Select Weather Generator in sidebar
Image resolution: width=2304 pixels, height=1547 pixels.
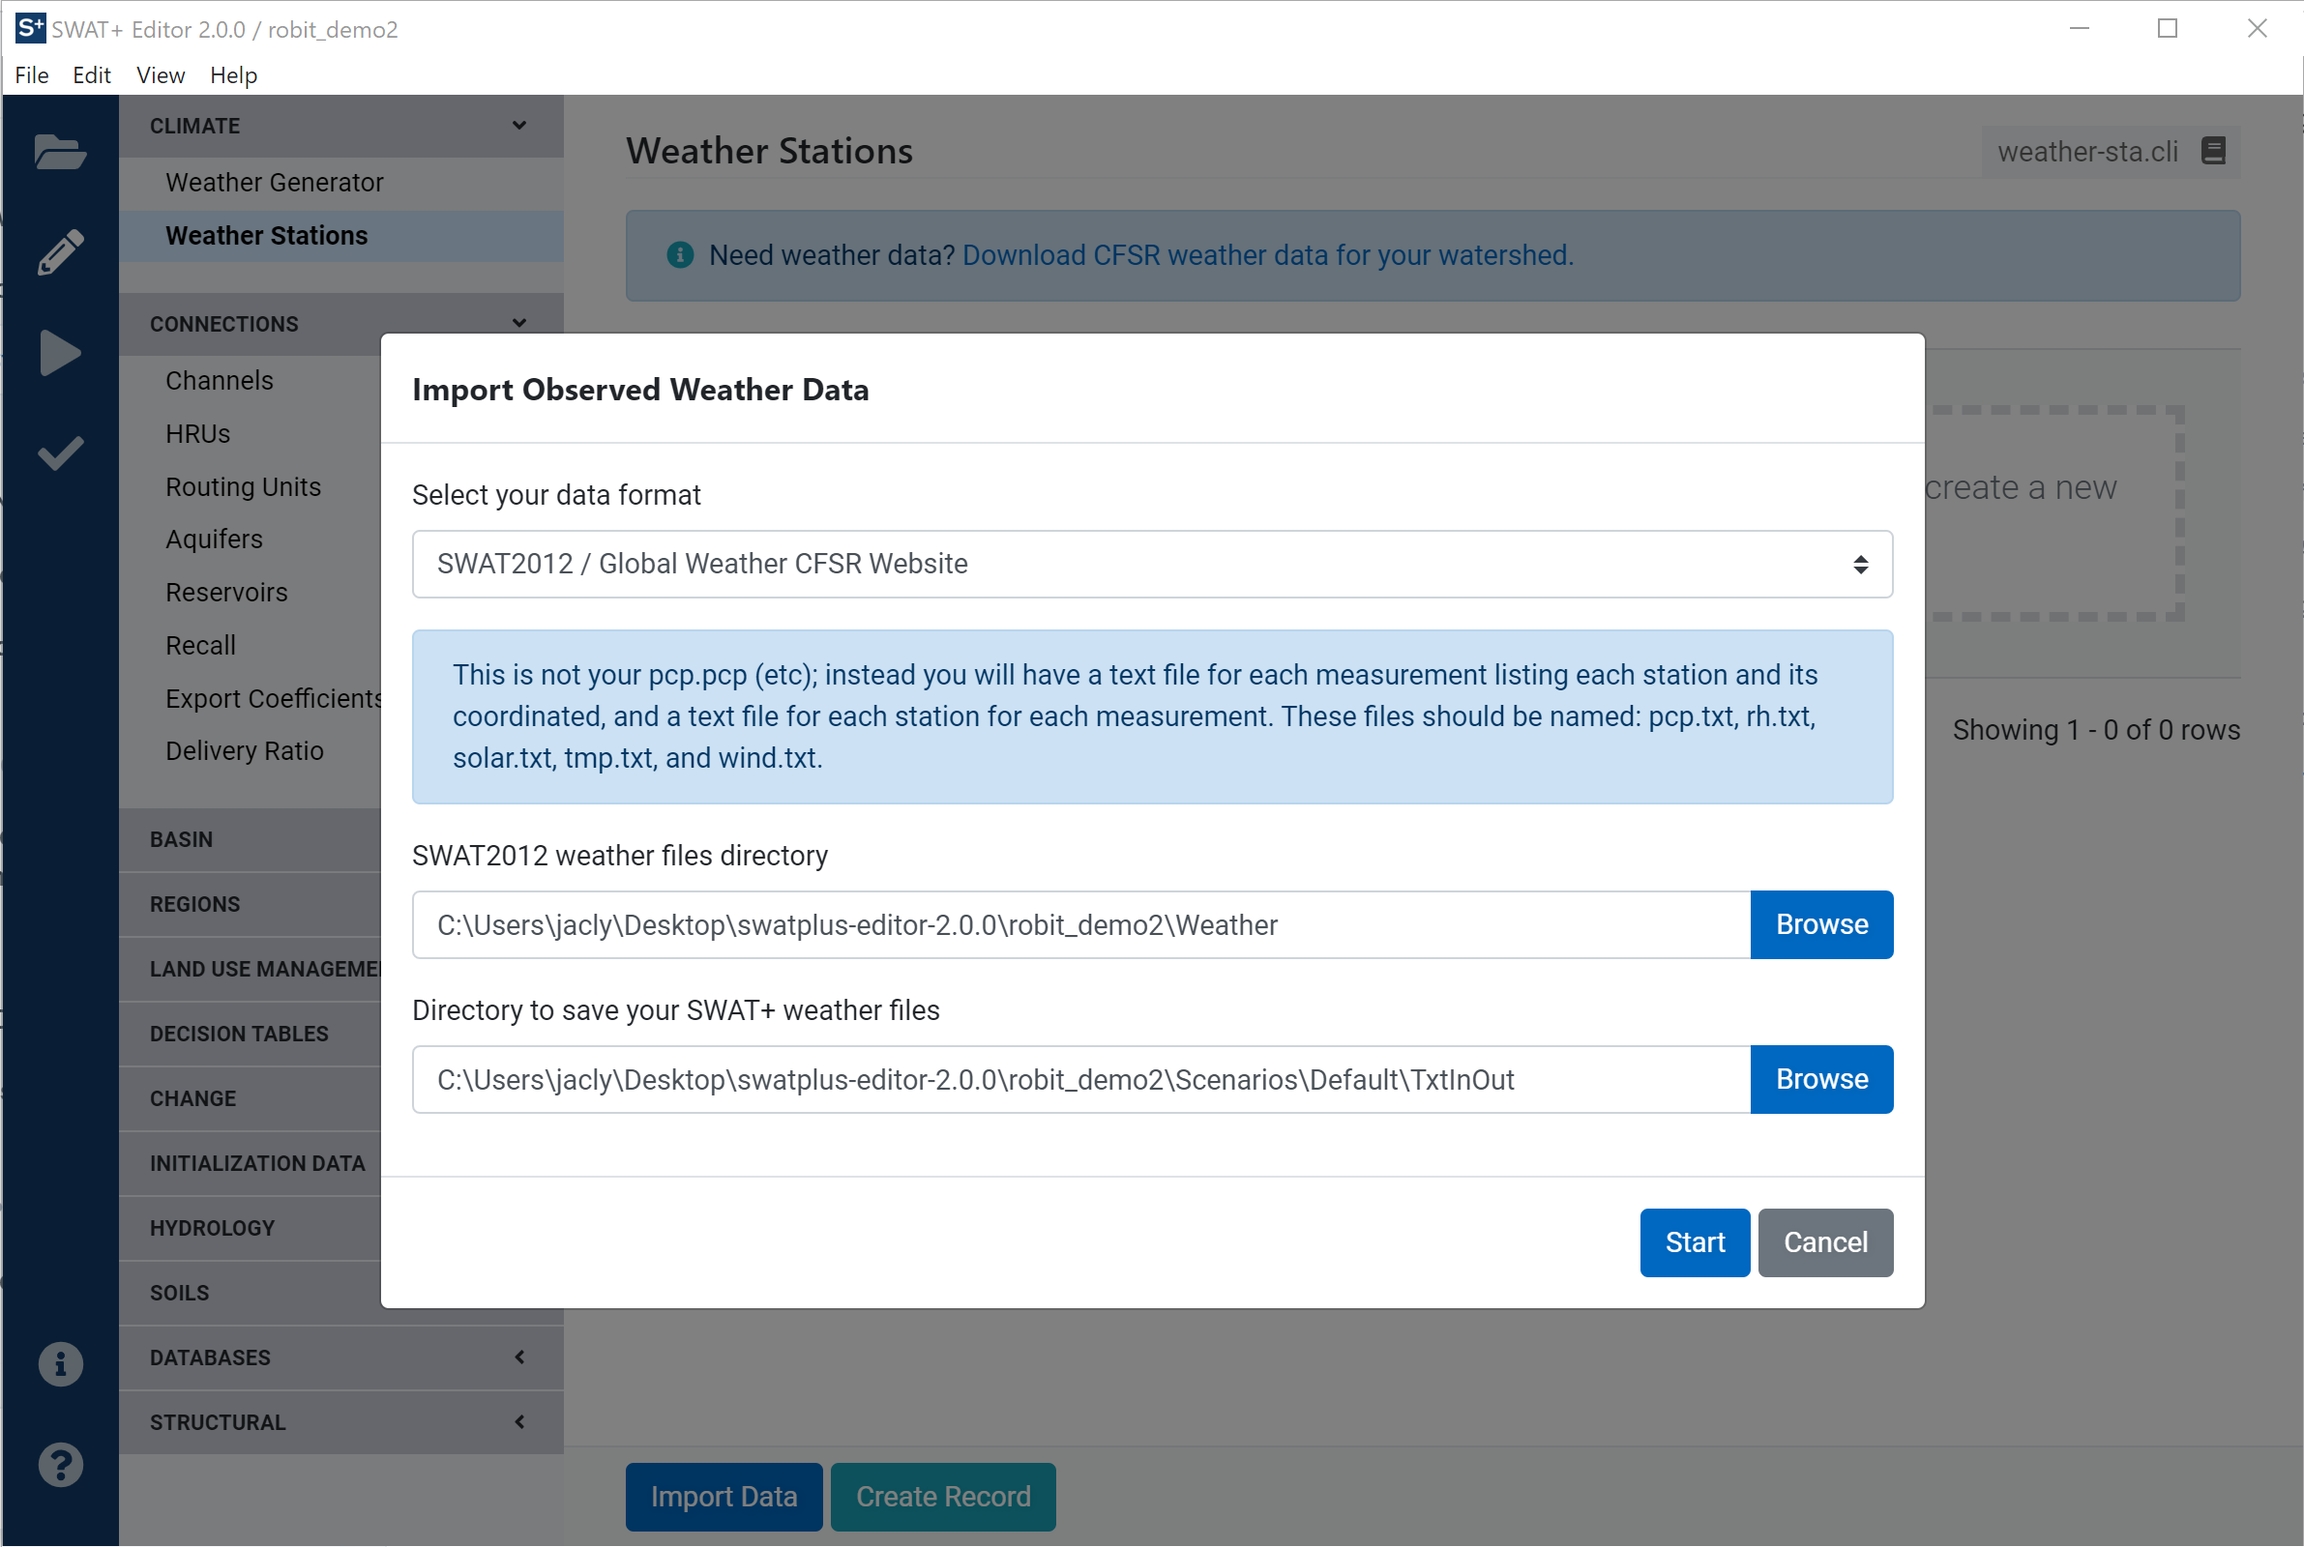(x=274, y=182)
